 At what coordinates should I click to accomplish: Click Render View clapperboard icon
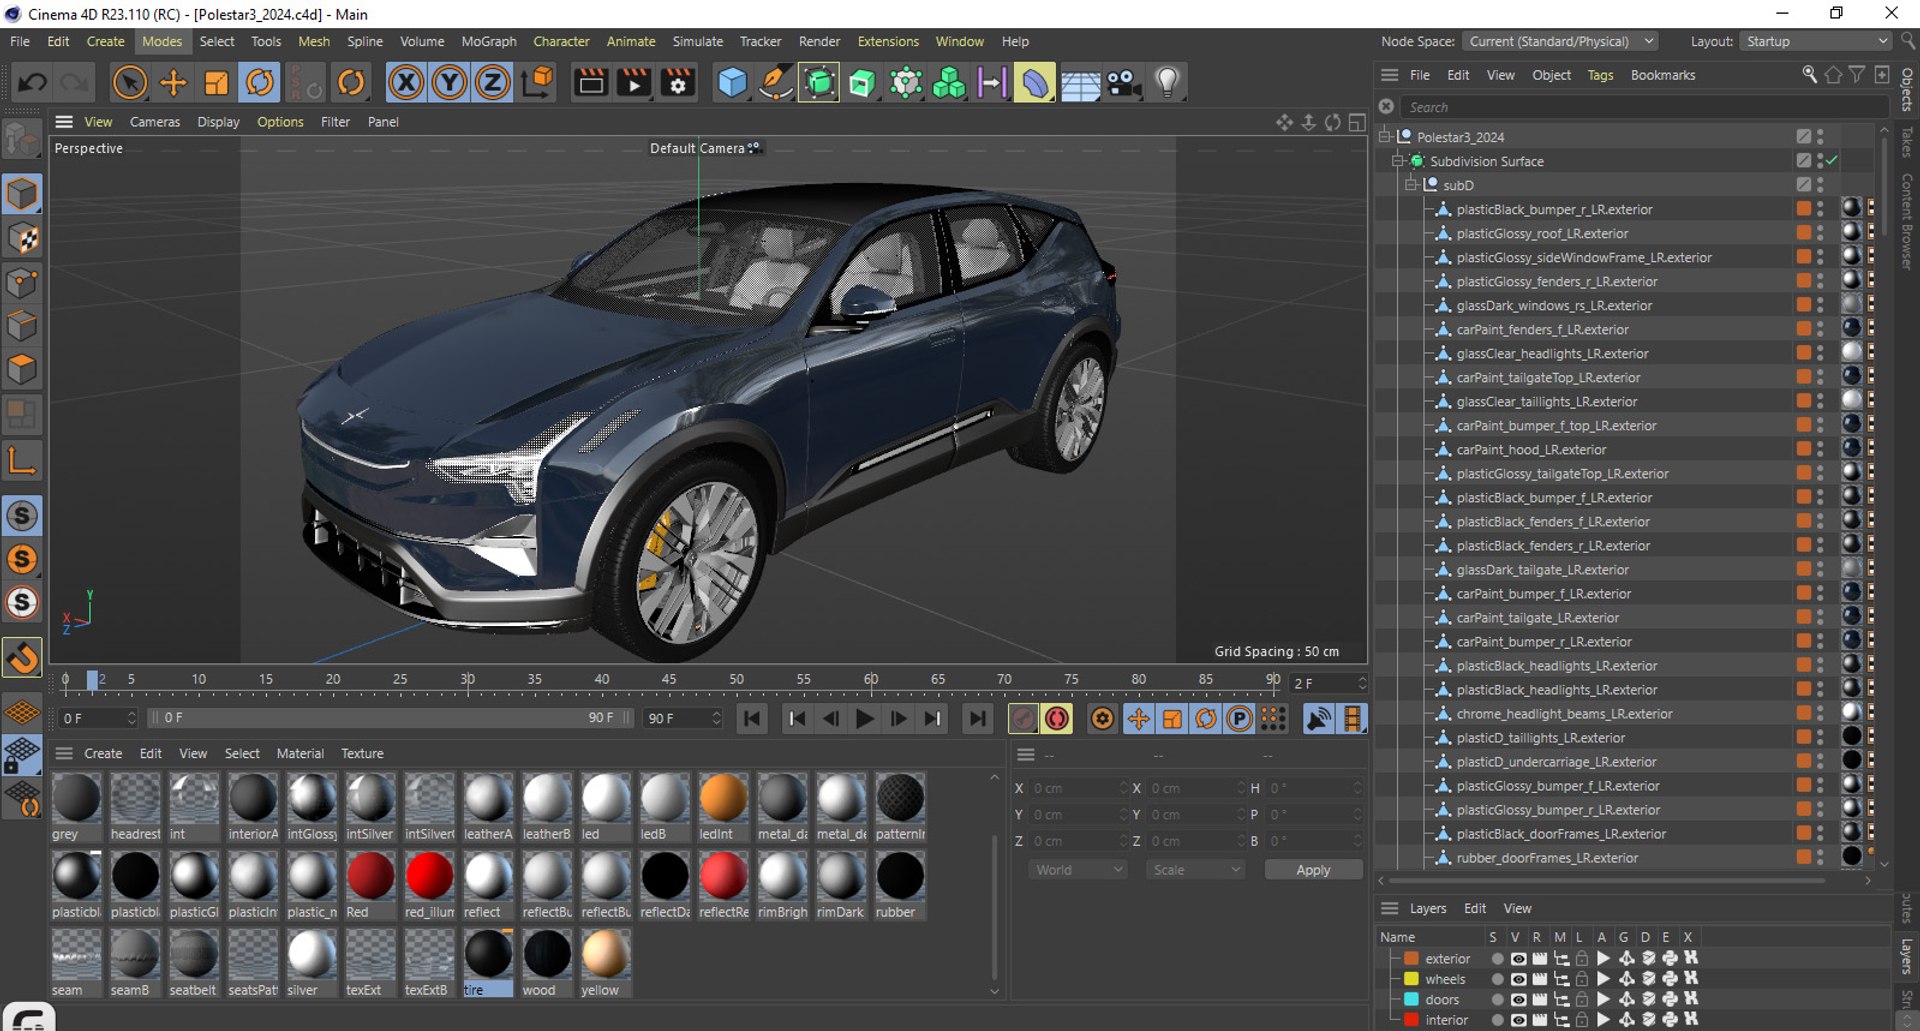pyautogui.click(x=591, y=82)
